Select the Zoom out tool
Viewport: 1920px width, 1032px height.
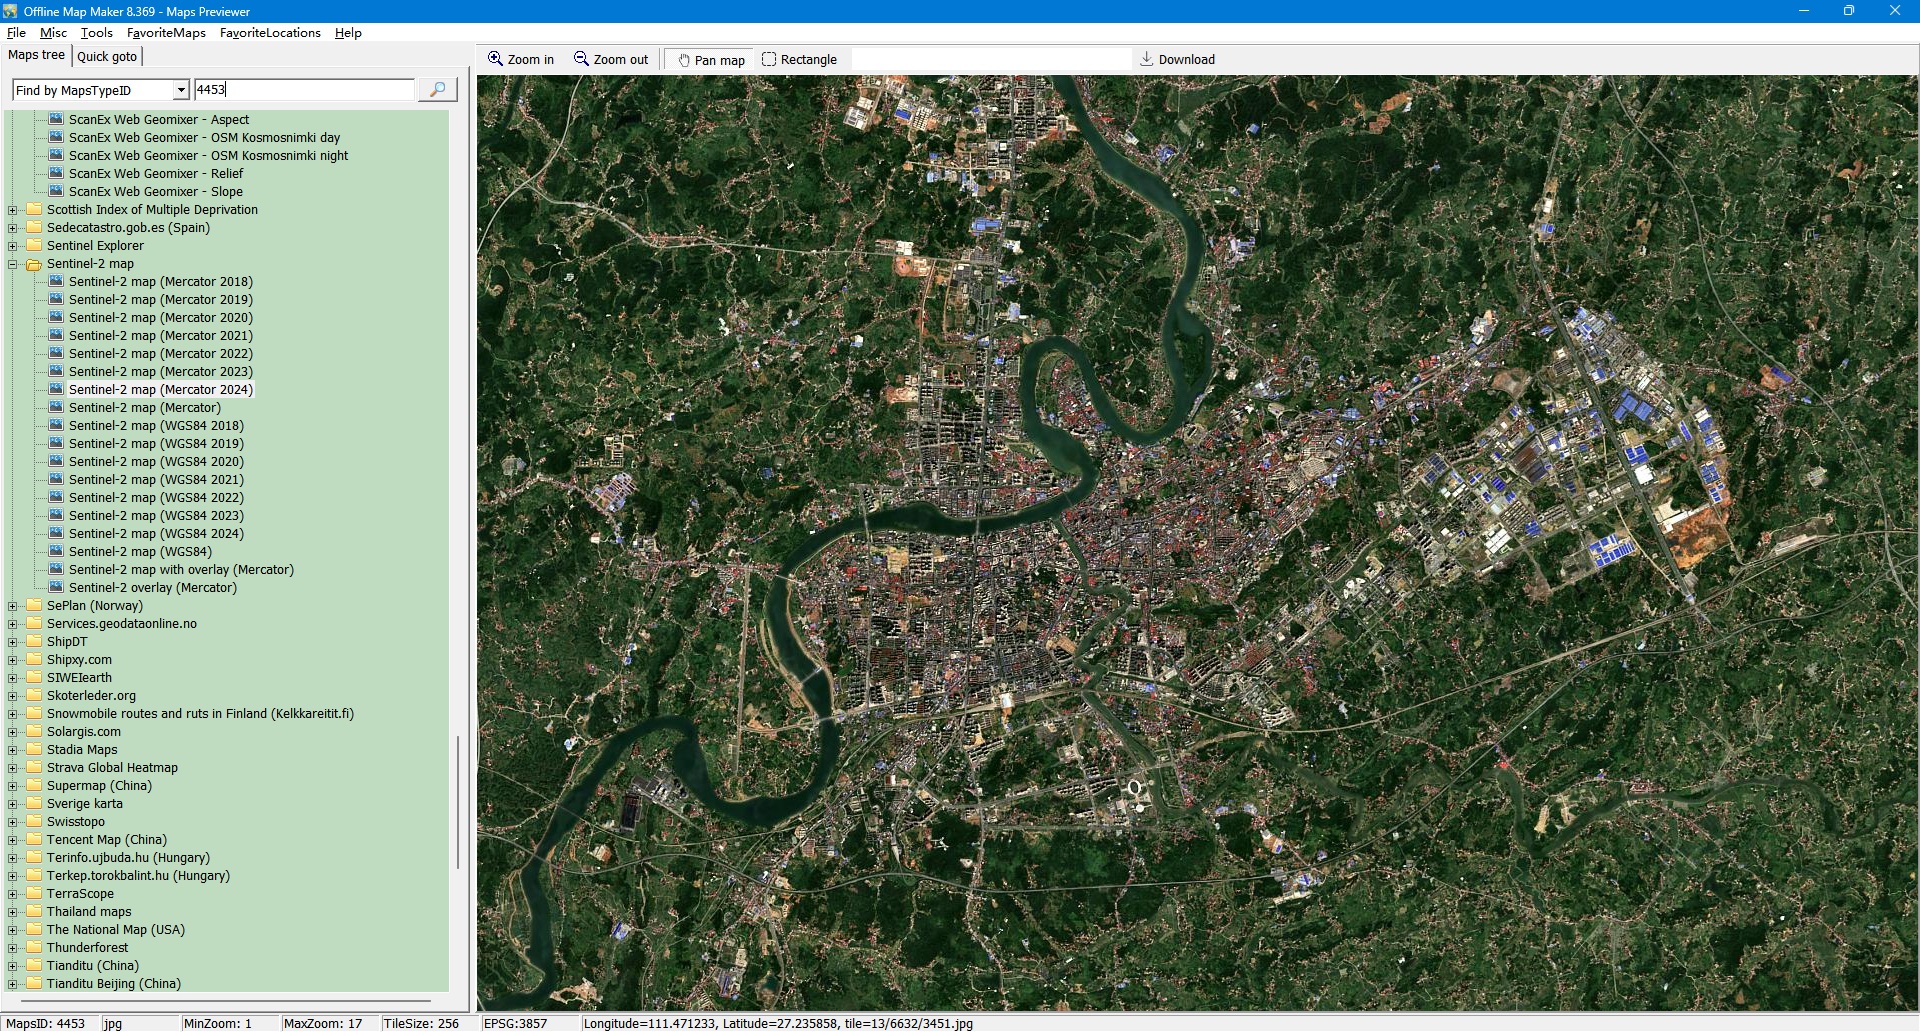610,60
